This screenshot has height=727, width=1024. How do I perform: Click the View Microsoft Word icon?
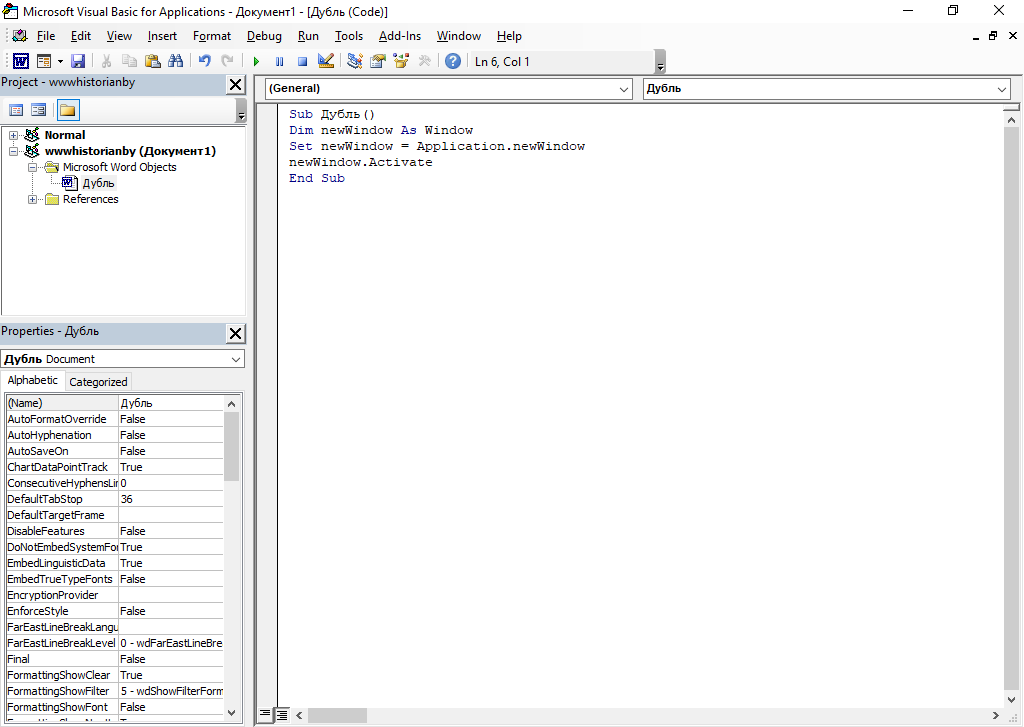pos(20,61)
